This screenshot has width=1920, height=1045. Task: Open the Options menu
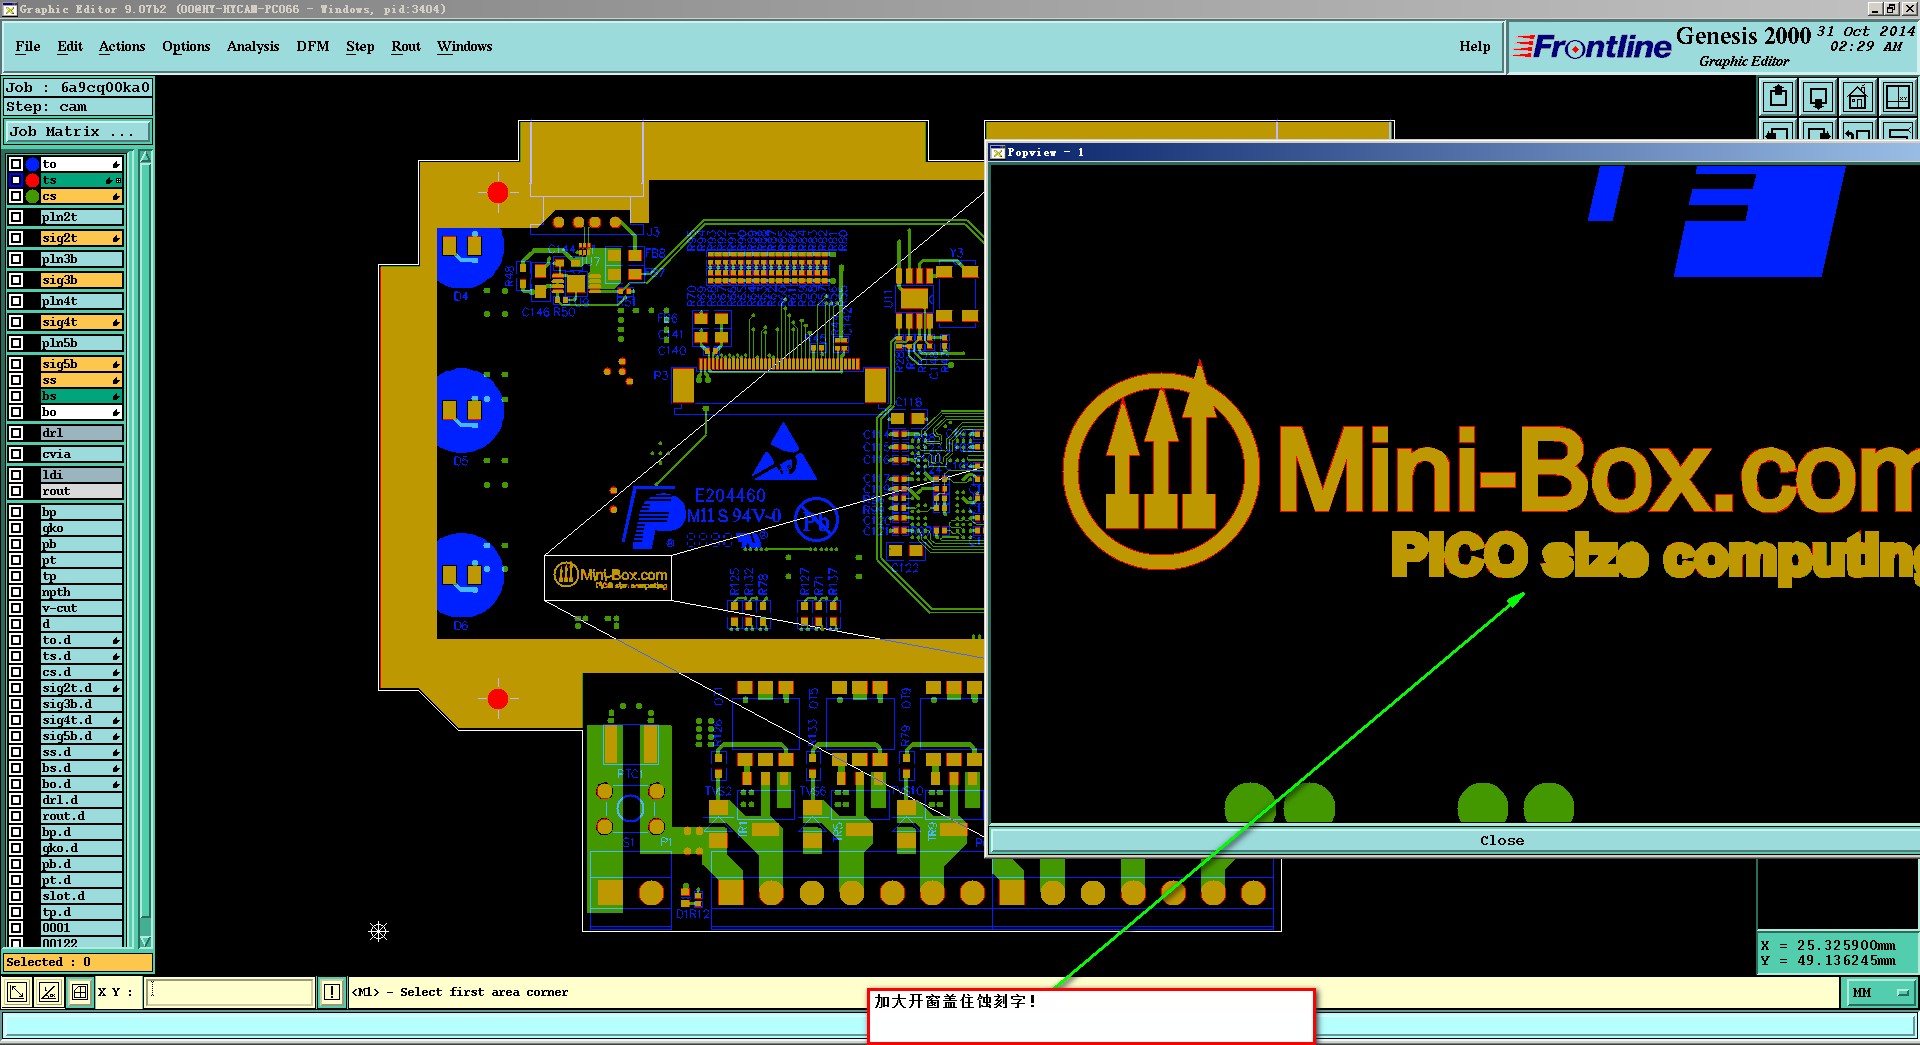[x=186, y=46]
